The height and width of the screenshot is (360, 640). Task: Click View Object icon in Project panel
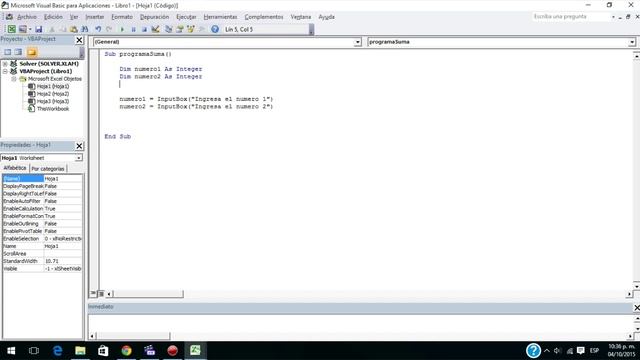18,52
